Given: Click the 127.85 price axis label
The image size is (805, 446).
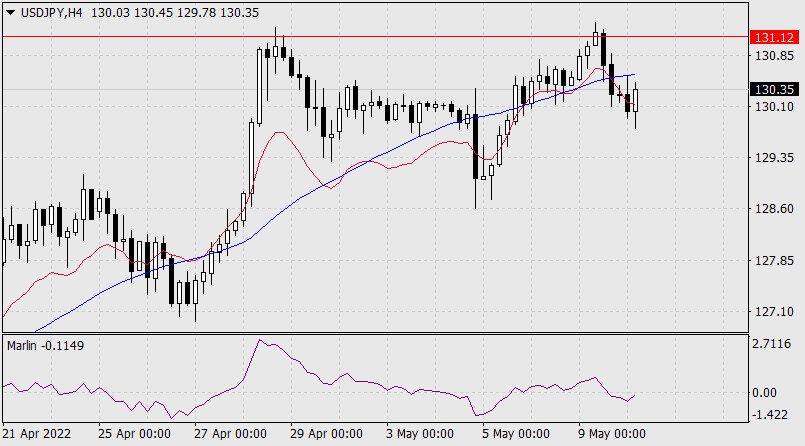Looking at the screenshot, I should [x=774, y=261].
